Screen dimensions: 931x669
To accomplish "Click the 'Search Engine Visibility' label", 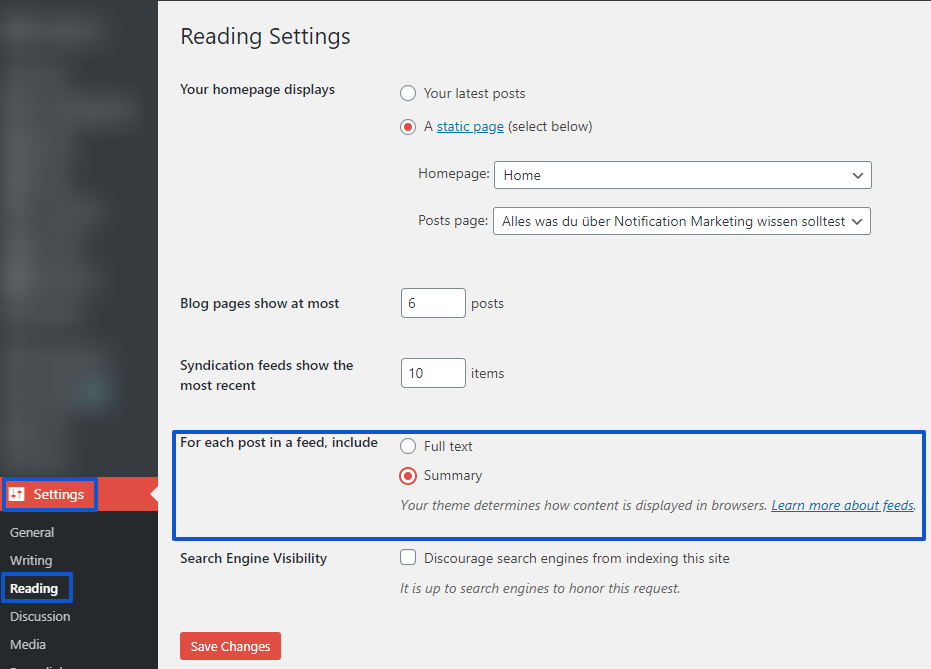I will (254, 559).
